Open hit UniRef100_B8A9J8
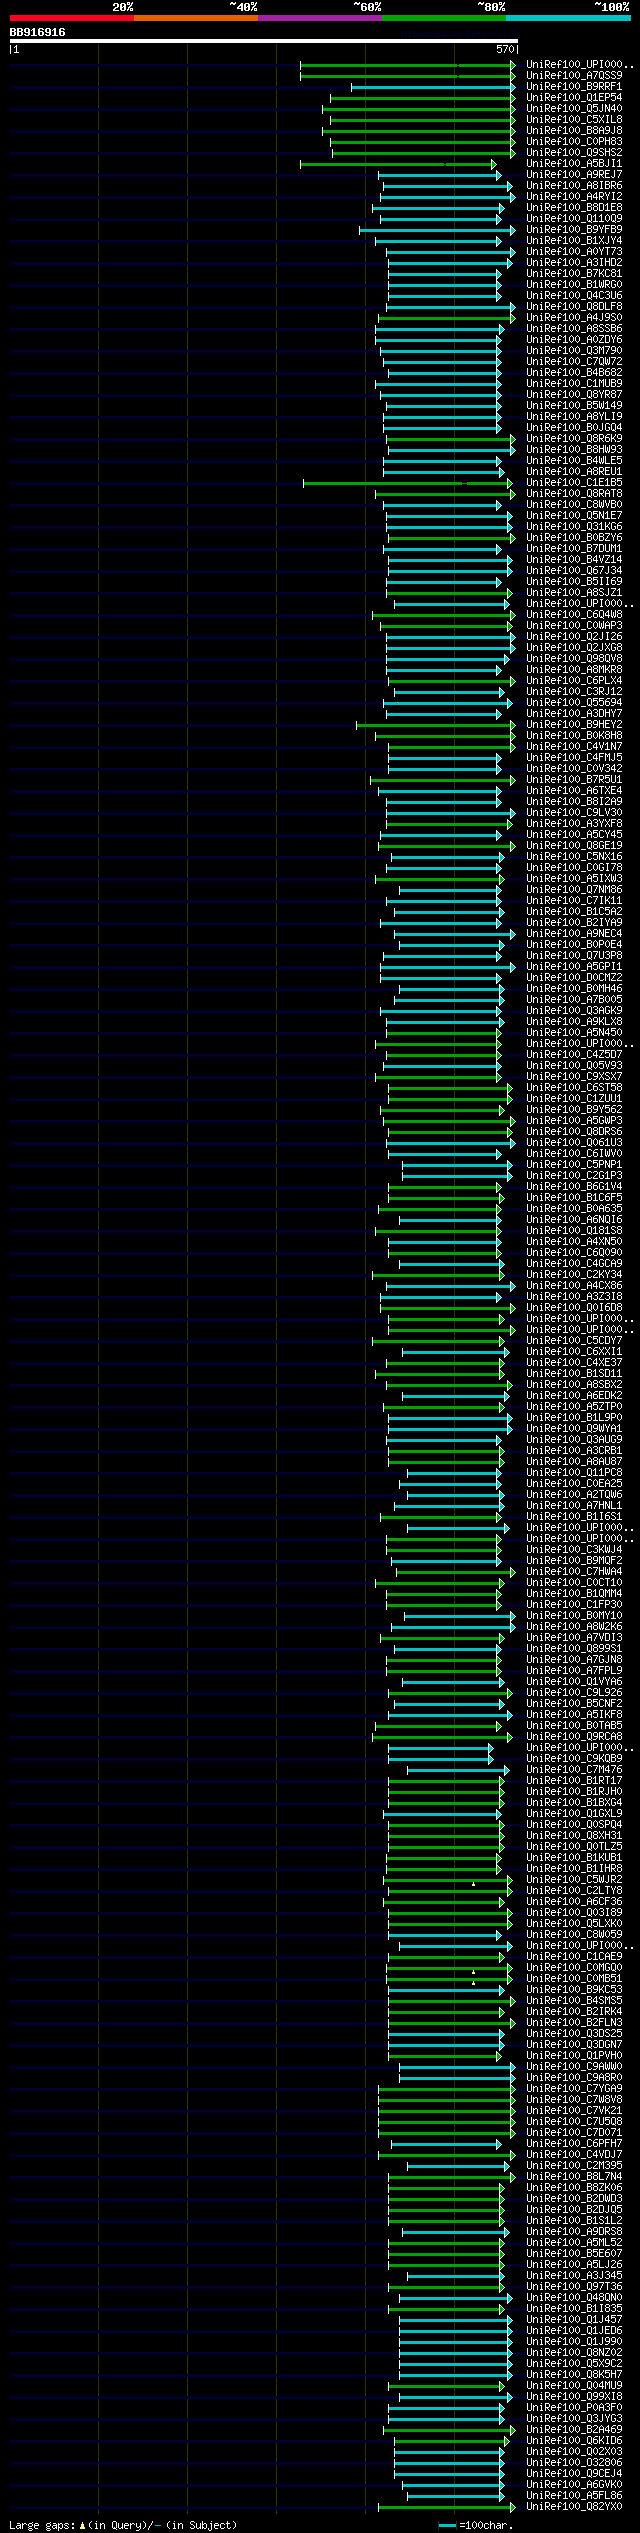The width and height of the screenshot is (640, 2533). click(x=574, y=131)
